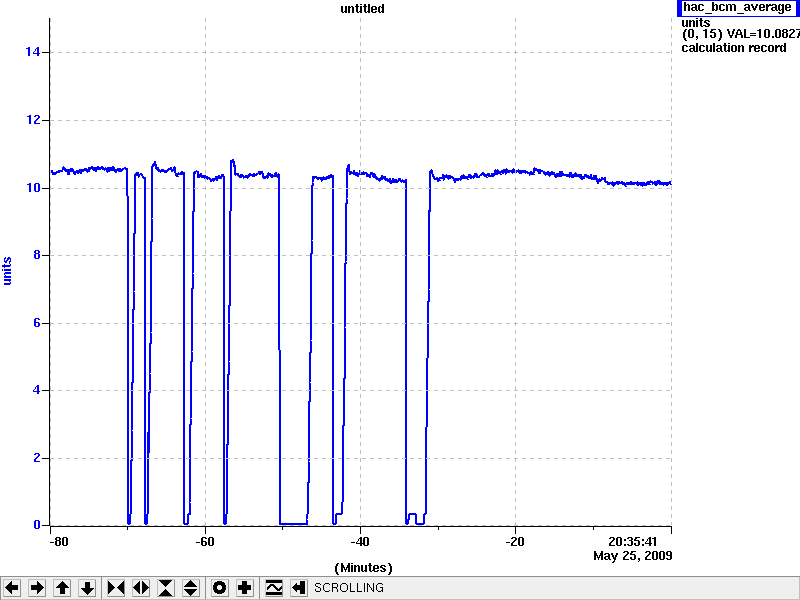Click the 20:35:41 timestamp label
Screen dimensions: 800x600
click(632, 542)
